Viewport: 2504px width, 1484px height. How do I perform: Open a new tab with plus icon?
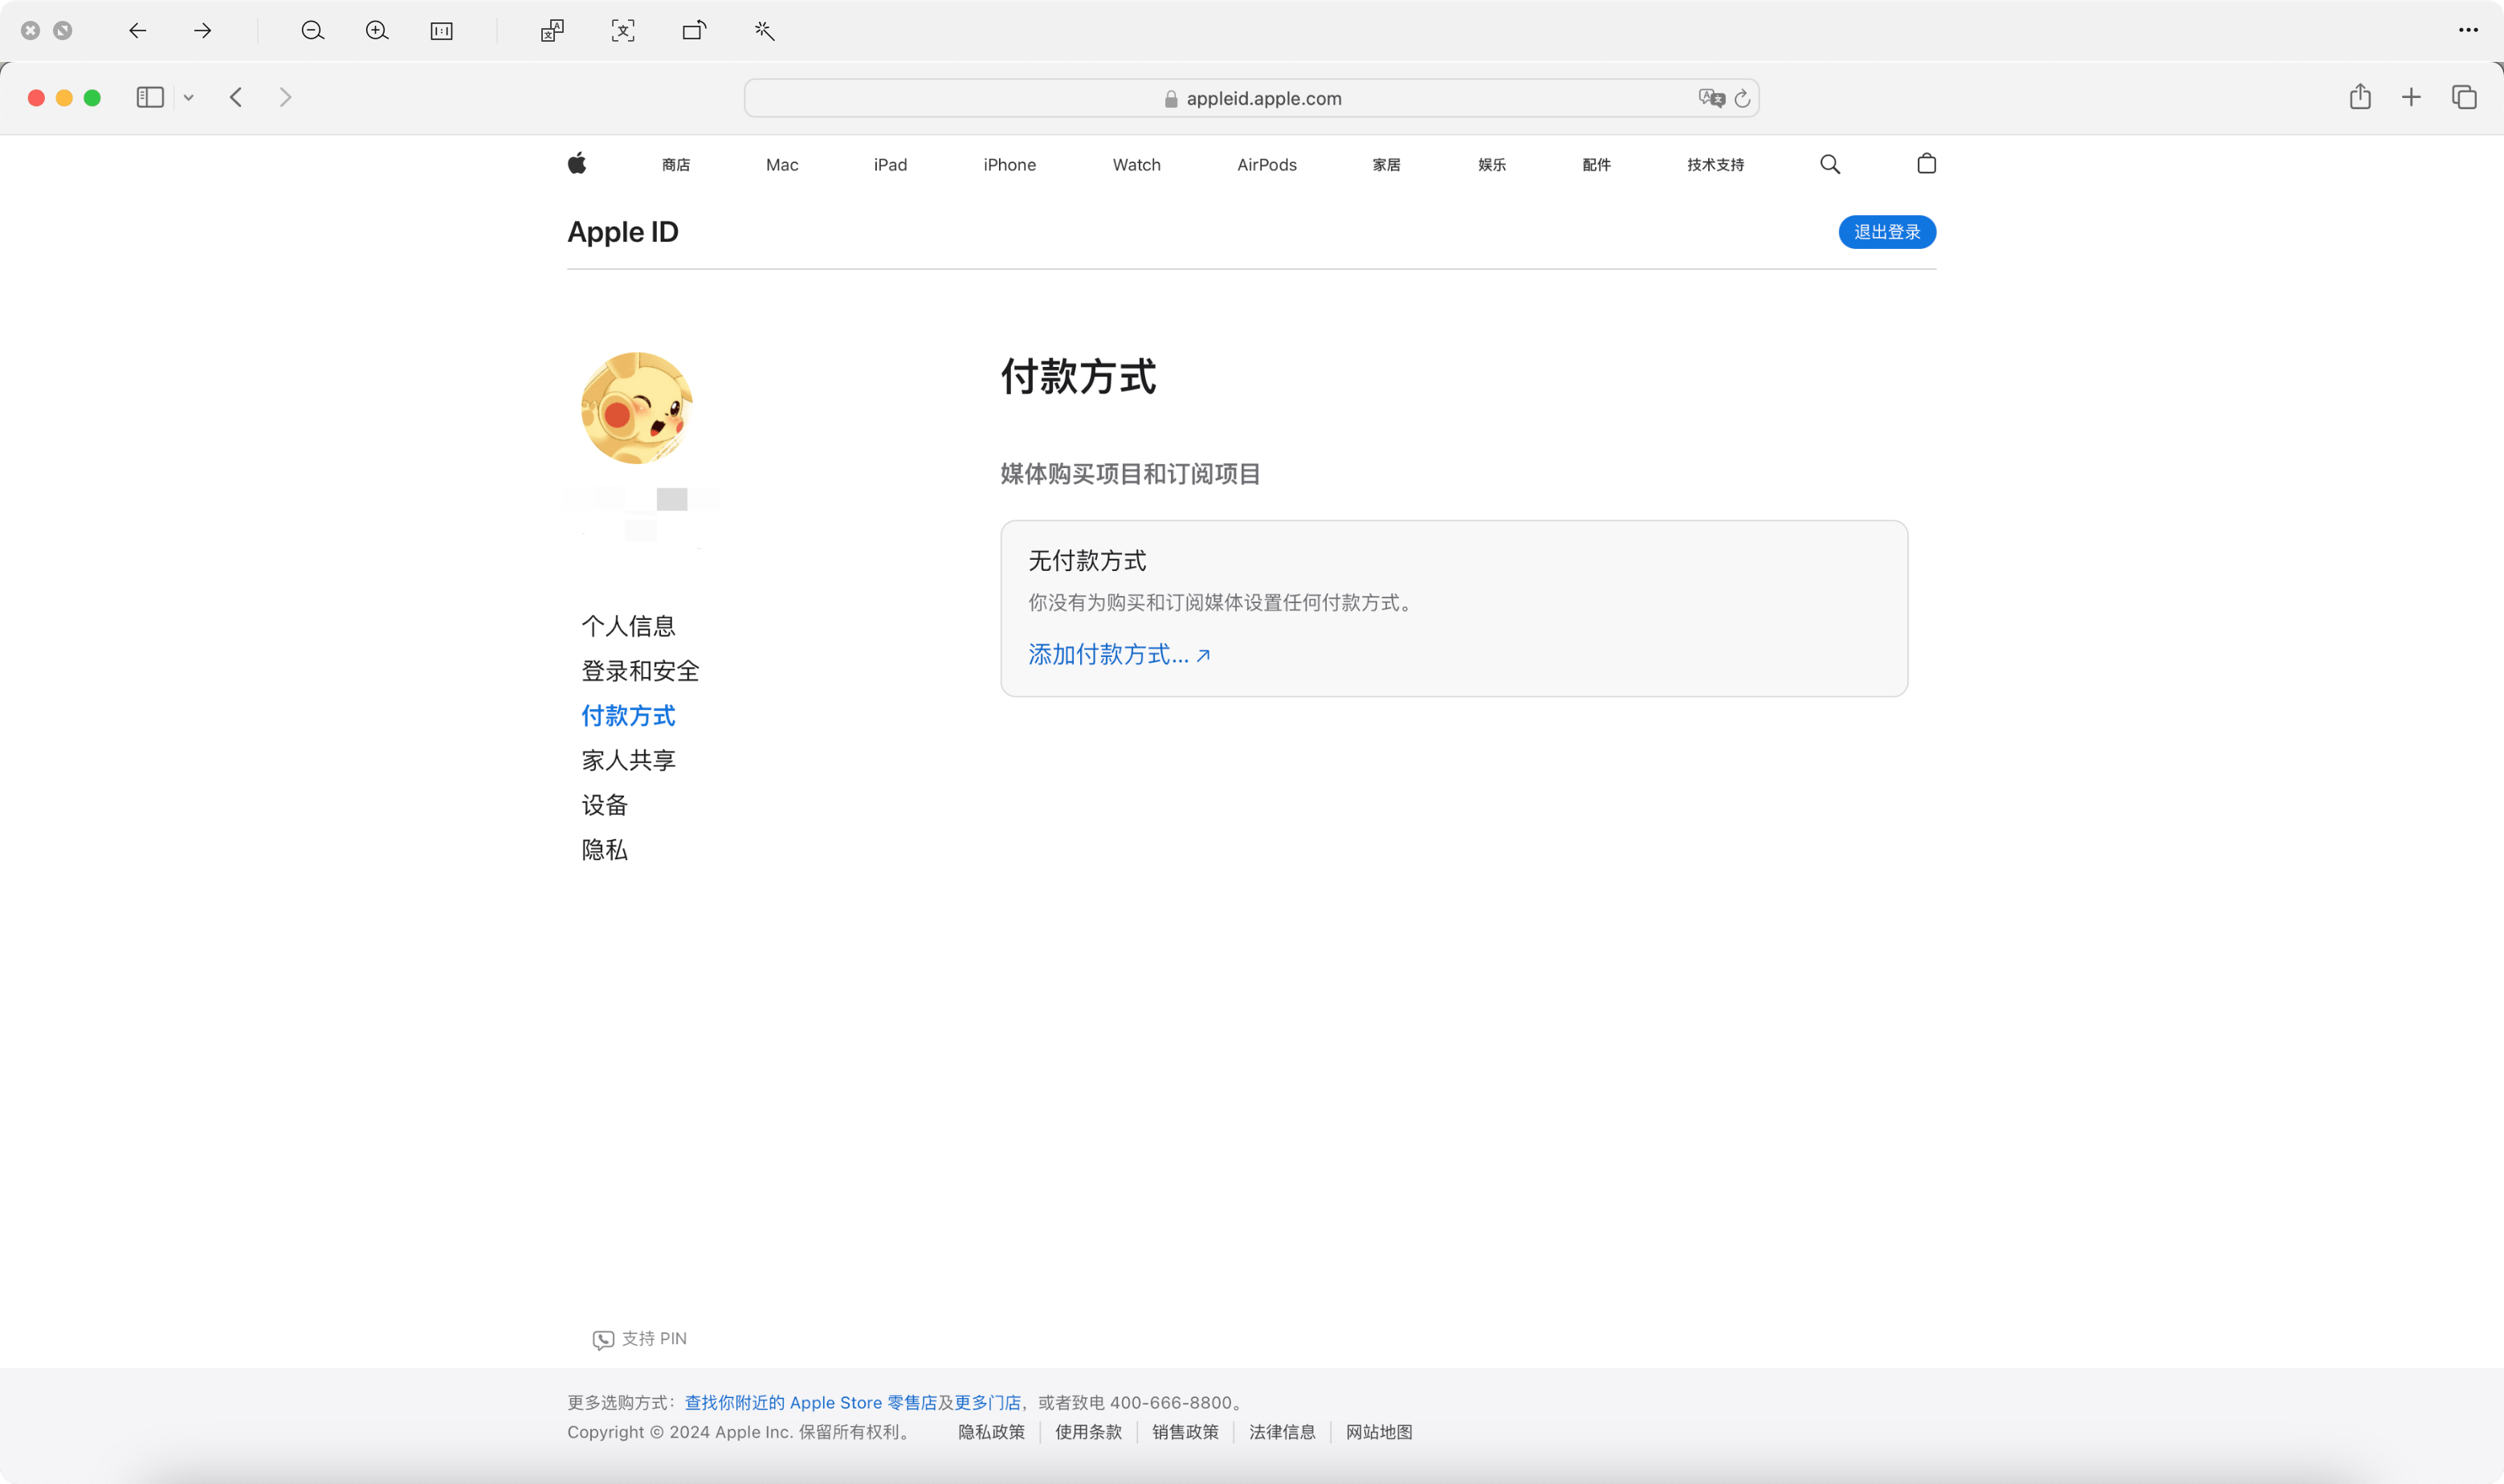point(2411,97)
